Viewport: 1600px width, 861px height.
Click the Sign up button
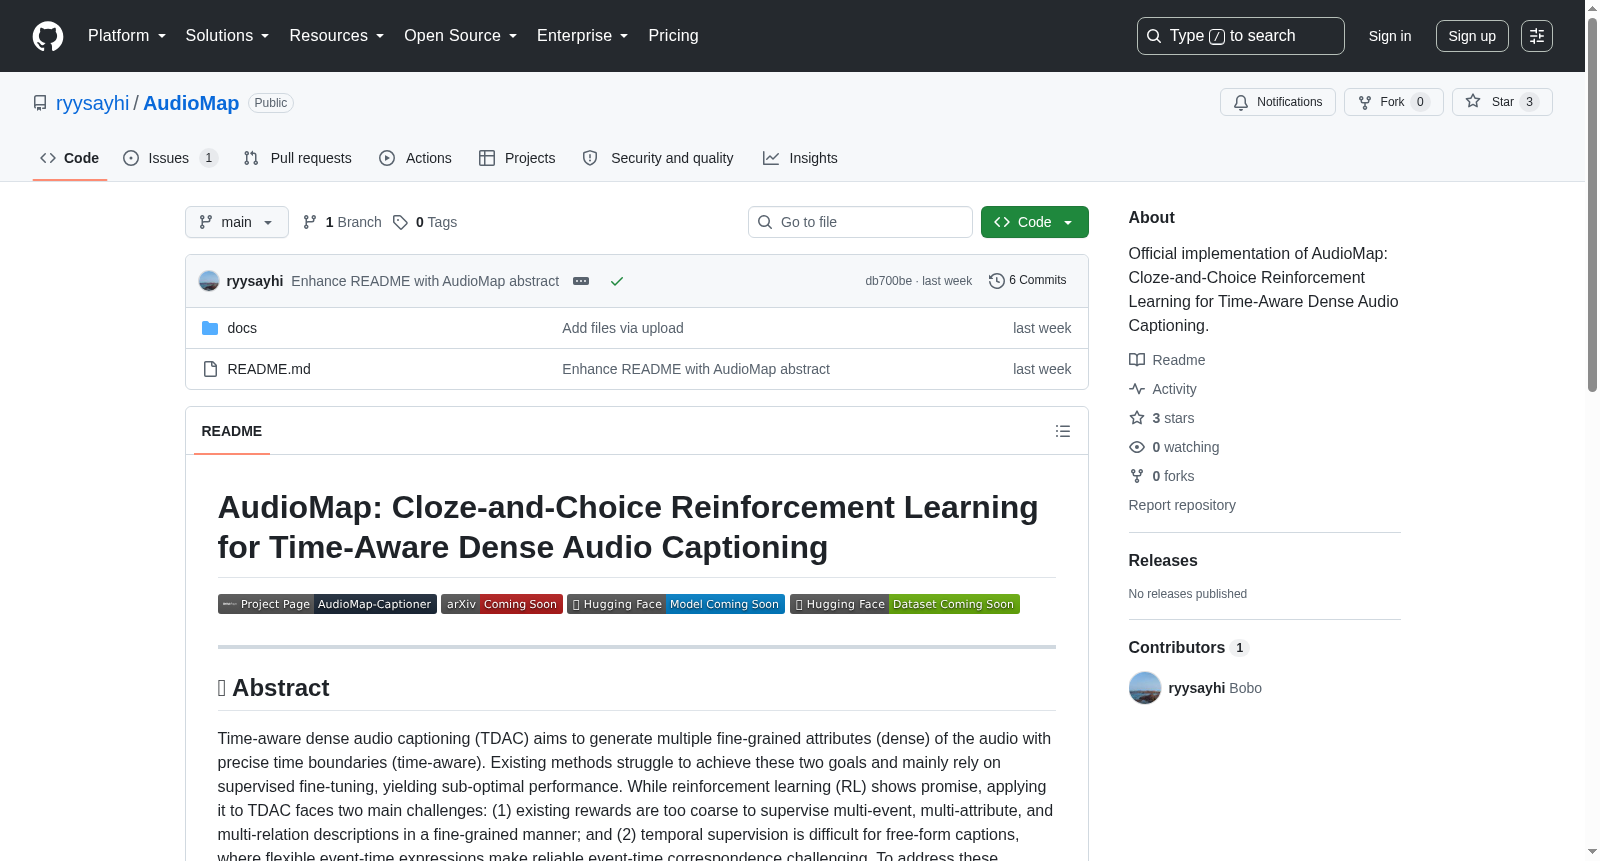pyautogui.click(x=1472, y=36)
